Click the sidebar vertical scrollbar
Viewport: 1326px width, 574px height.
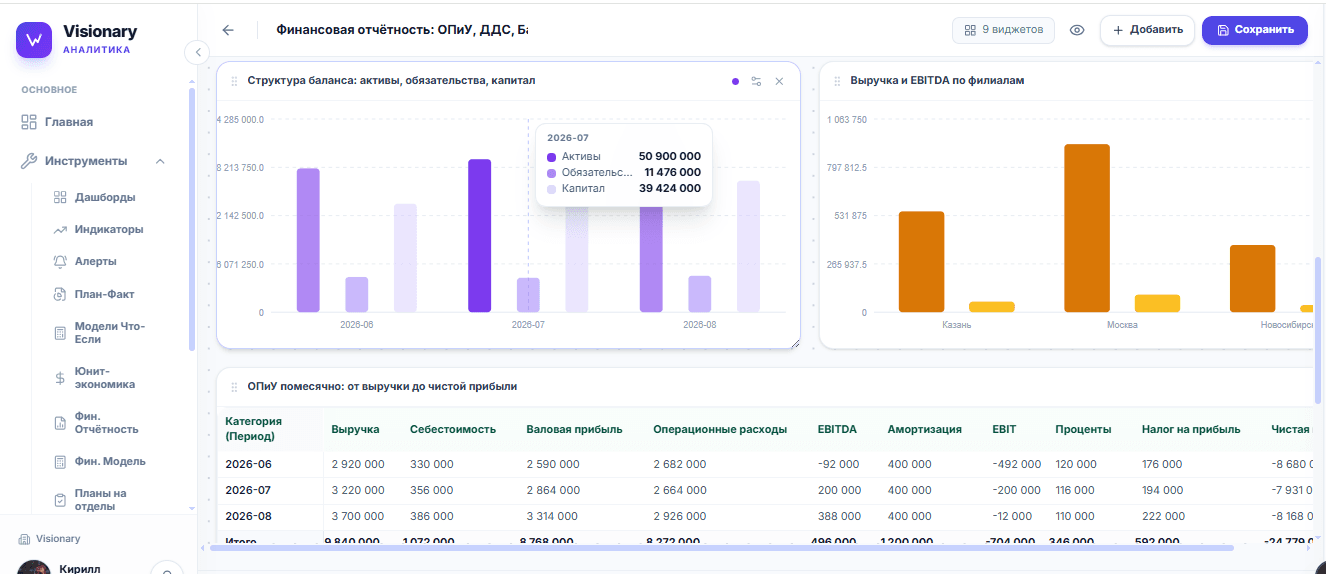(191, 220)
